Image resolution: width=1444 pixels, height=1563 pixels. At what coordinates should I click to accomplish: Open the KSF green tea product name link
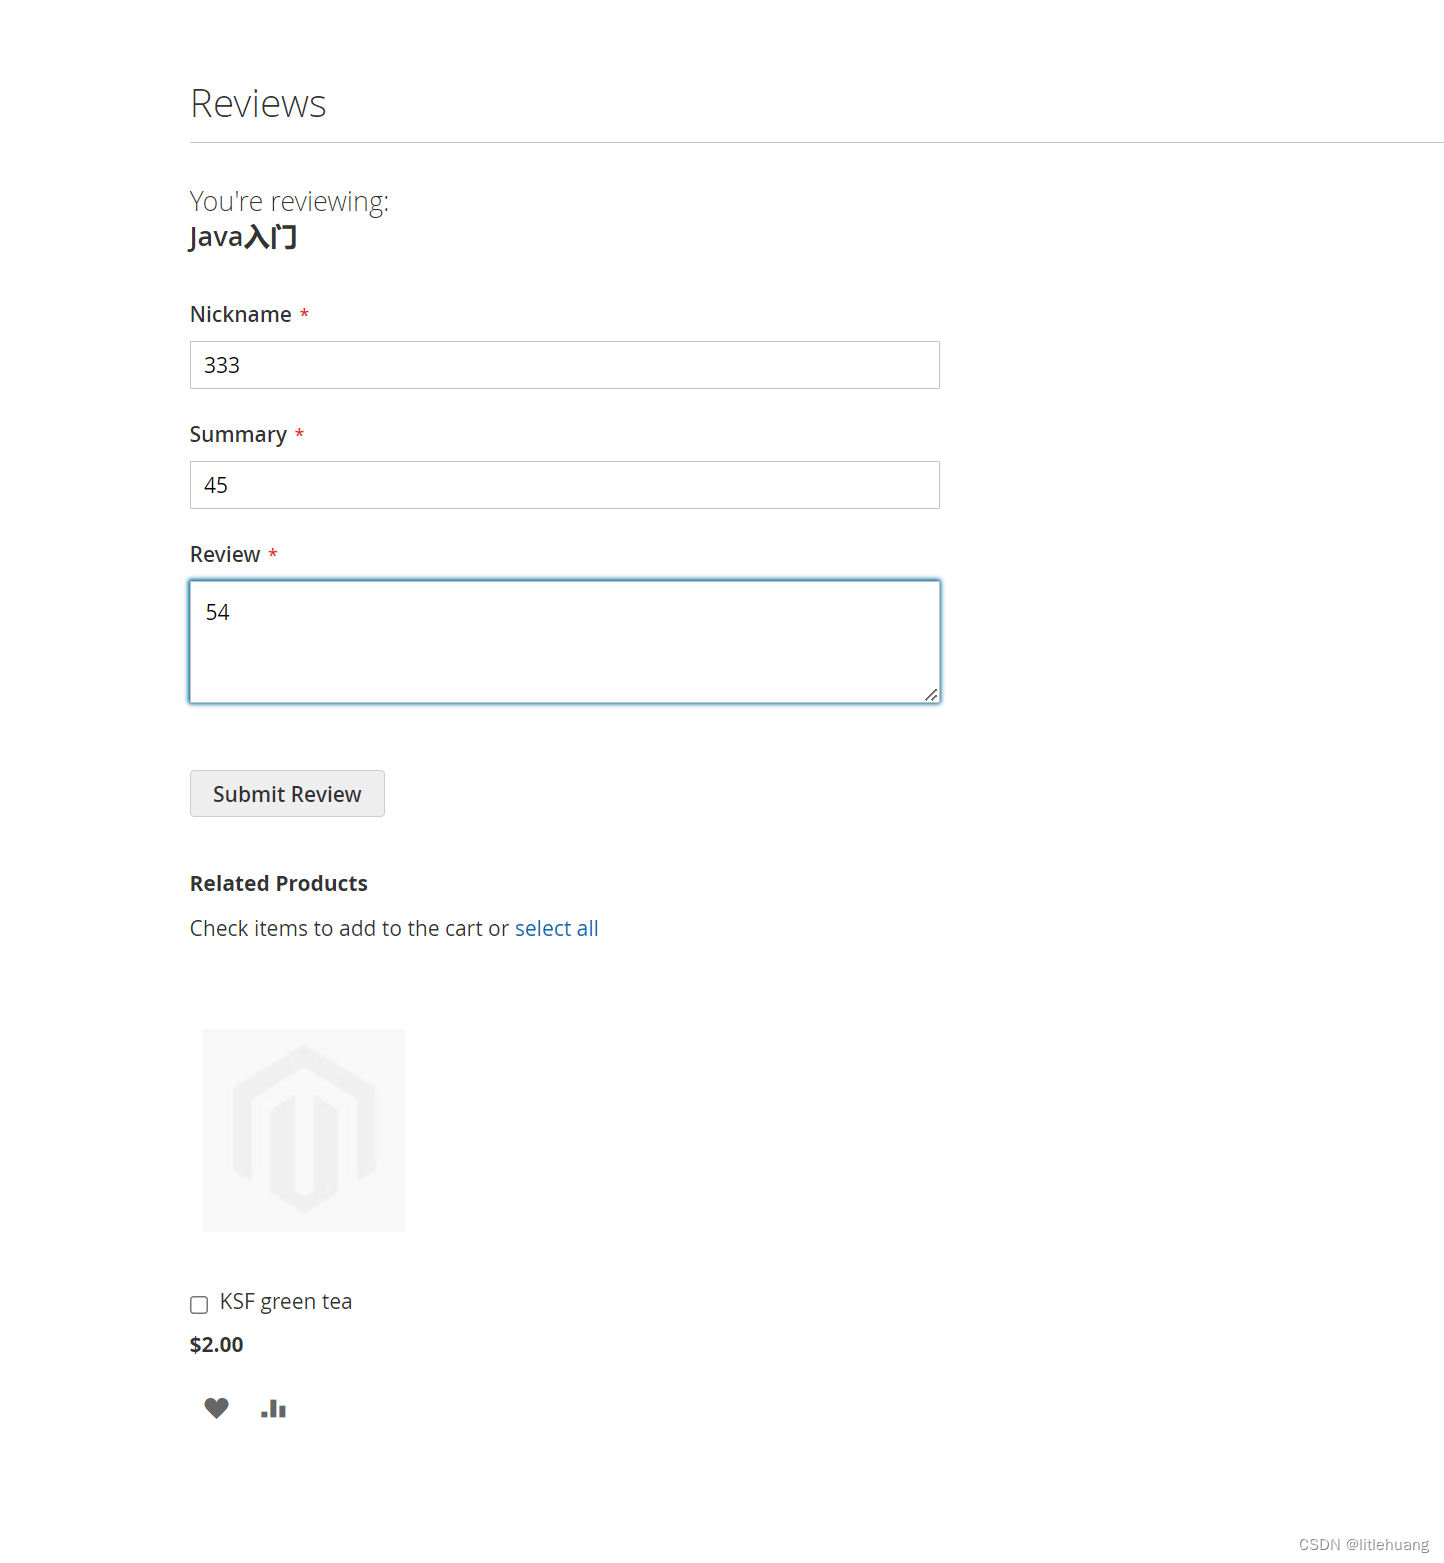coord(286,1301)
